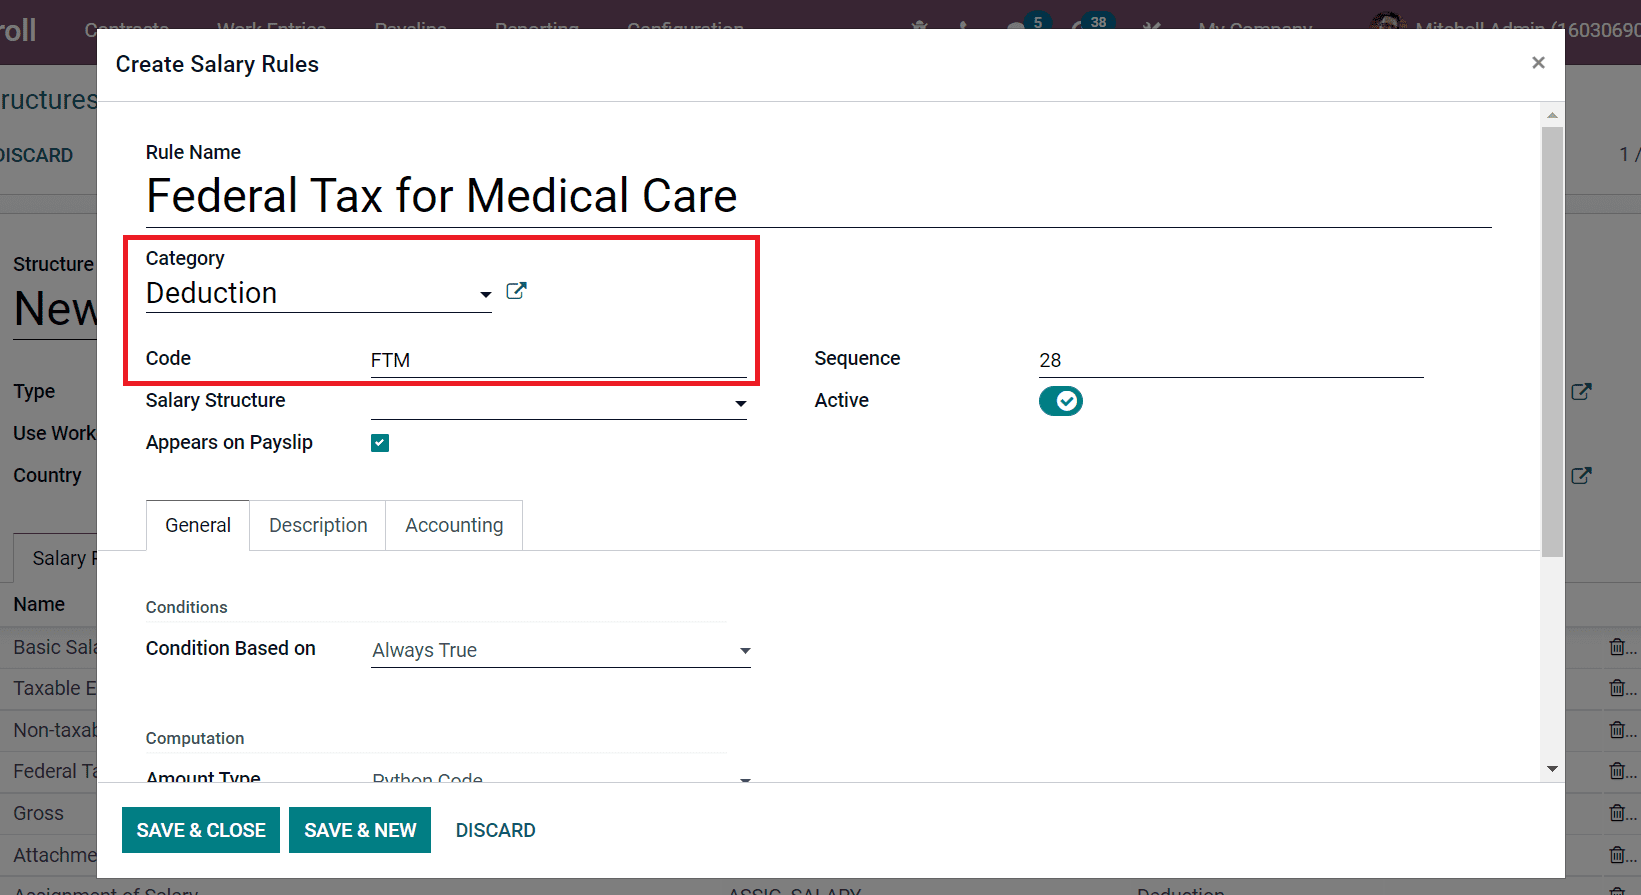Close the Create Salary Rules dialog
1641x895 pixels.
tap(1538, 63)
